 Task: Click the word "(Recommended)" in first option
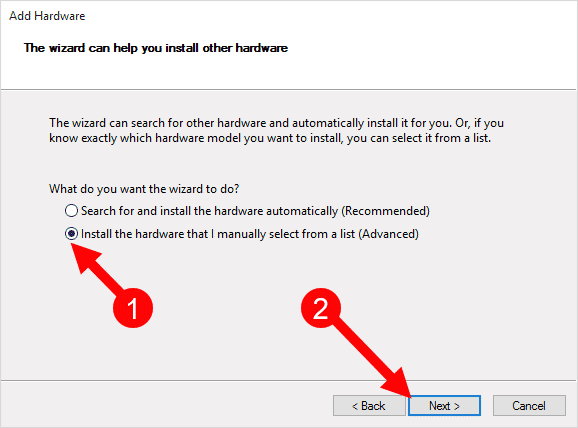point(386,211)
